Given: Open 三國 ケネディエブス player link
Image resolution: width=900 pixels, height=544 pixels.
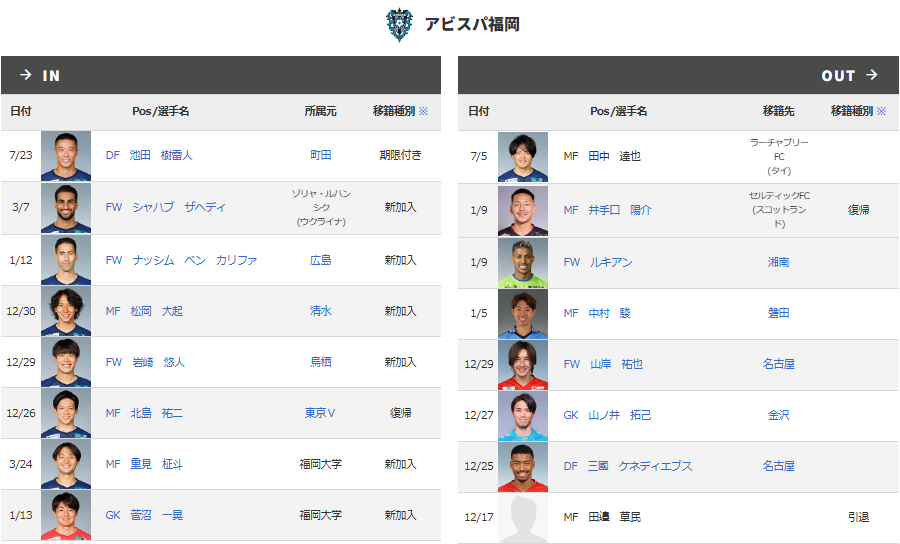Looking at the screenshot, I should pos(640,466).
